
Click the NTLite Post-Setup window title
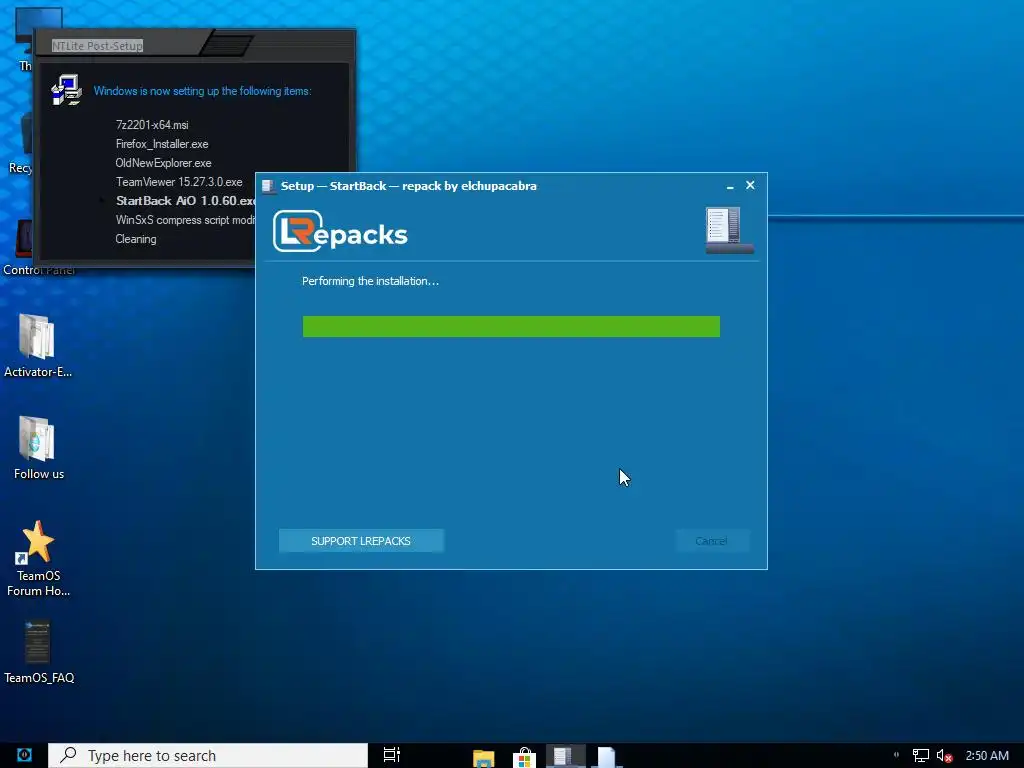pos(97,46)
